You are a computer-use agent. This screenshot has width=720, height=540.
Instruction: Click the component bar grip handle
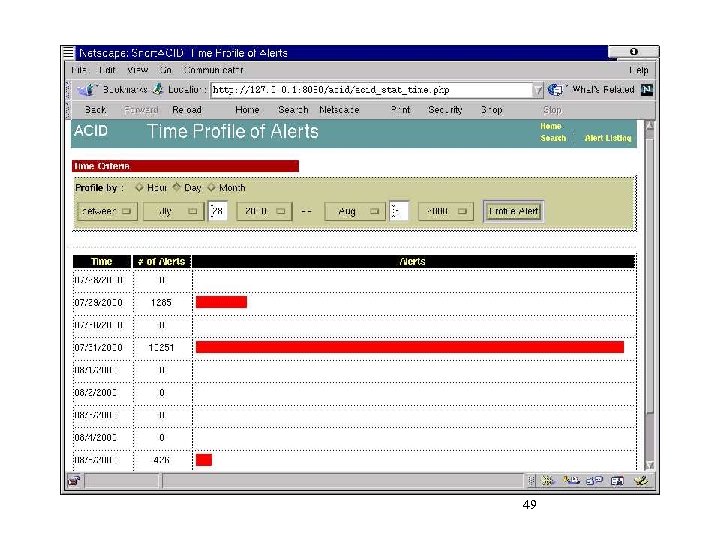pyautogui.click(x=531, y=481)
